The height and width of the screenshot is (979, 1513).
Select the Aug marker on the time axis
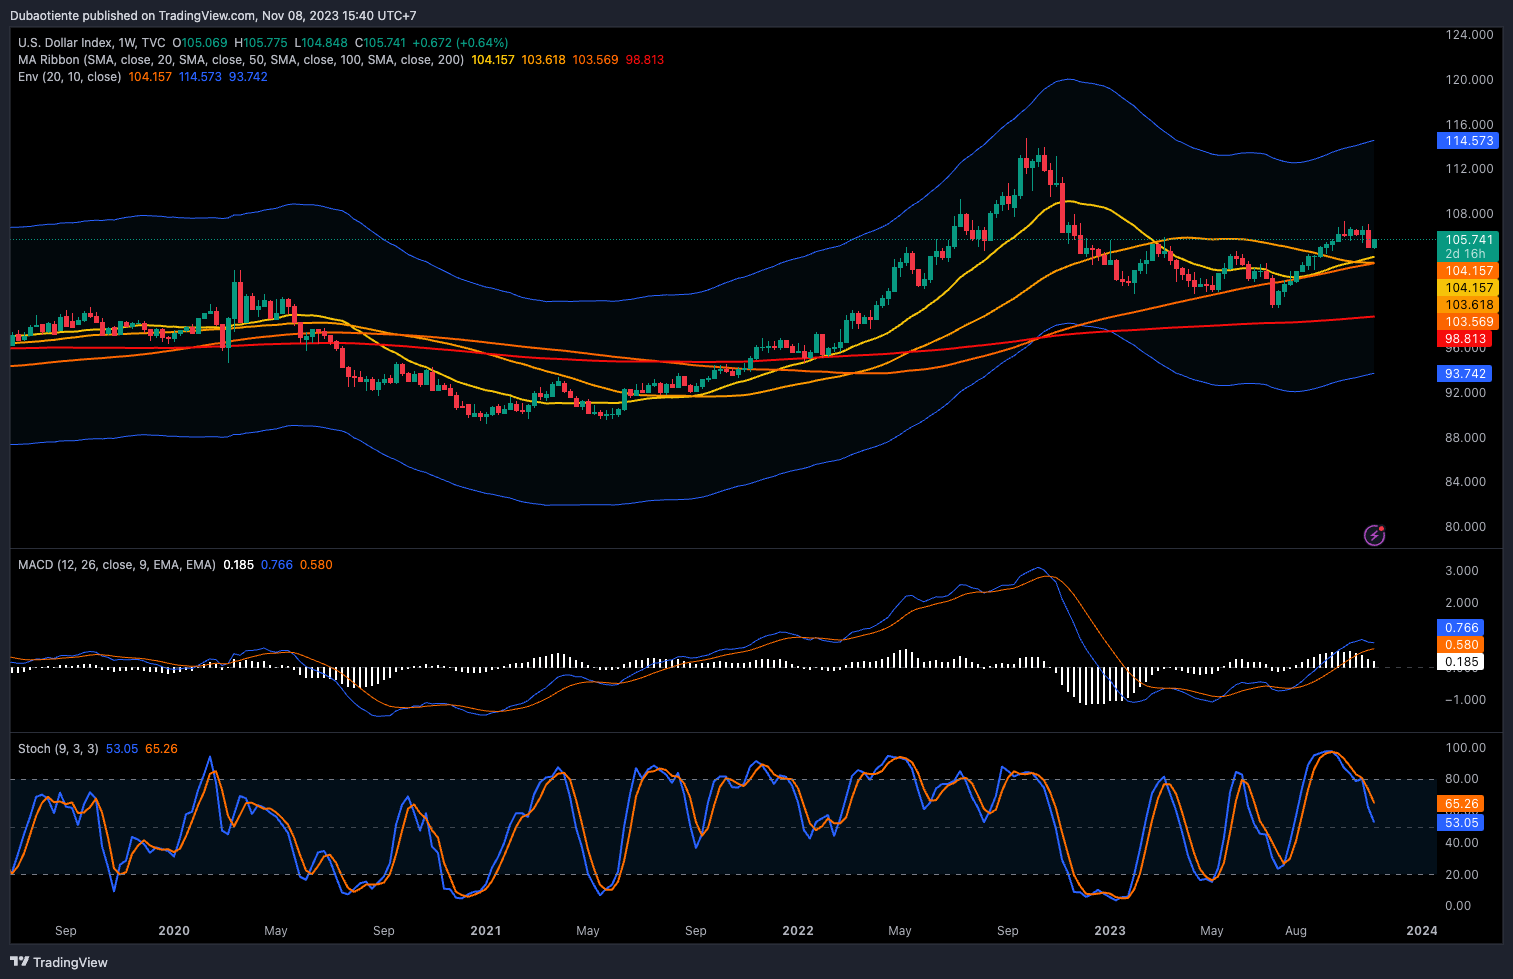(1295, 931)
